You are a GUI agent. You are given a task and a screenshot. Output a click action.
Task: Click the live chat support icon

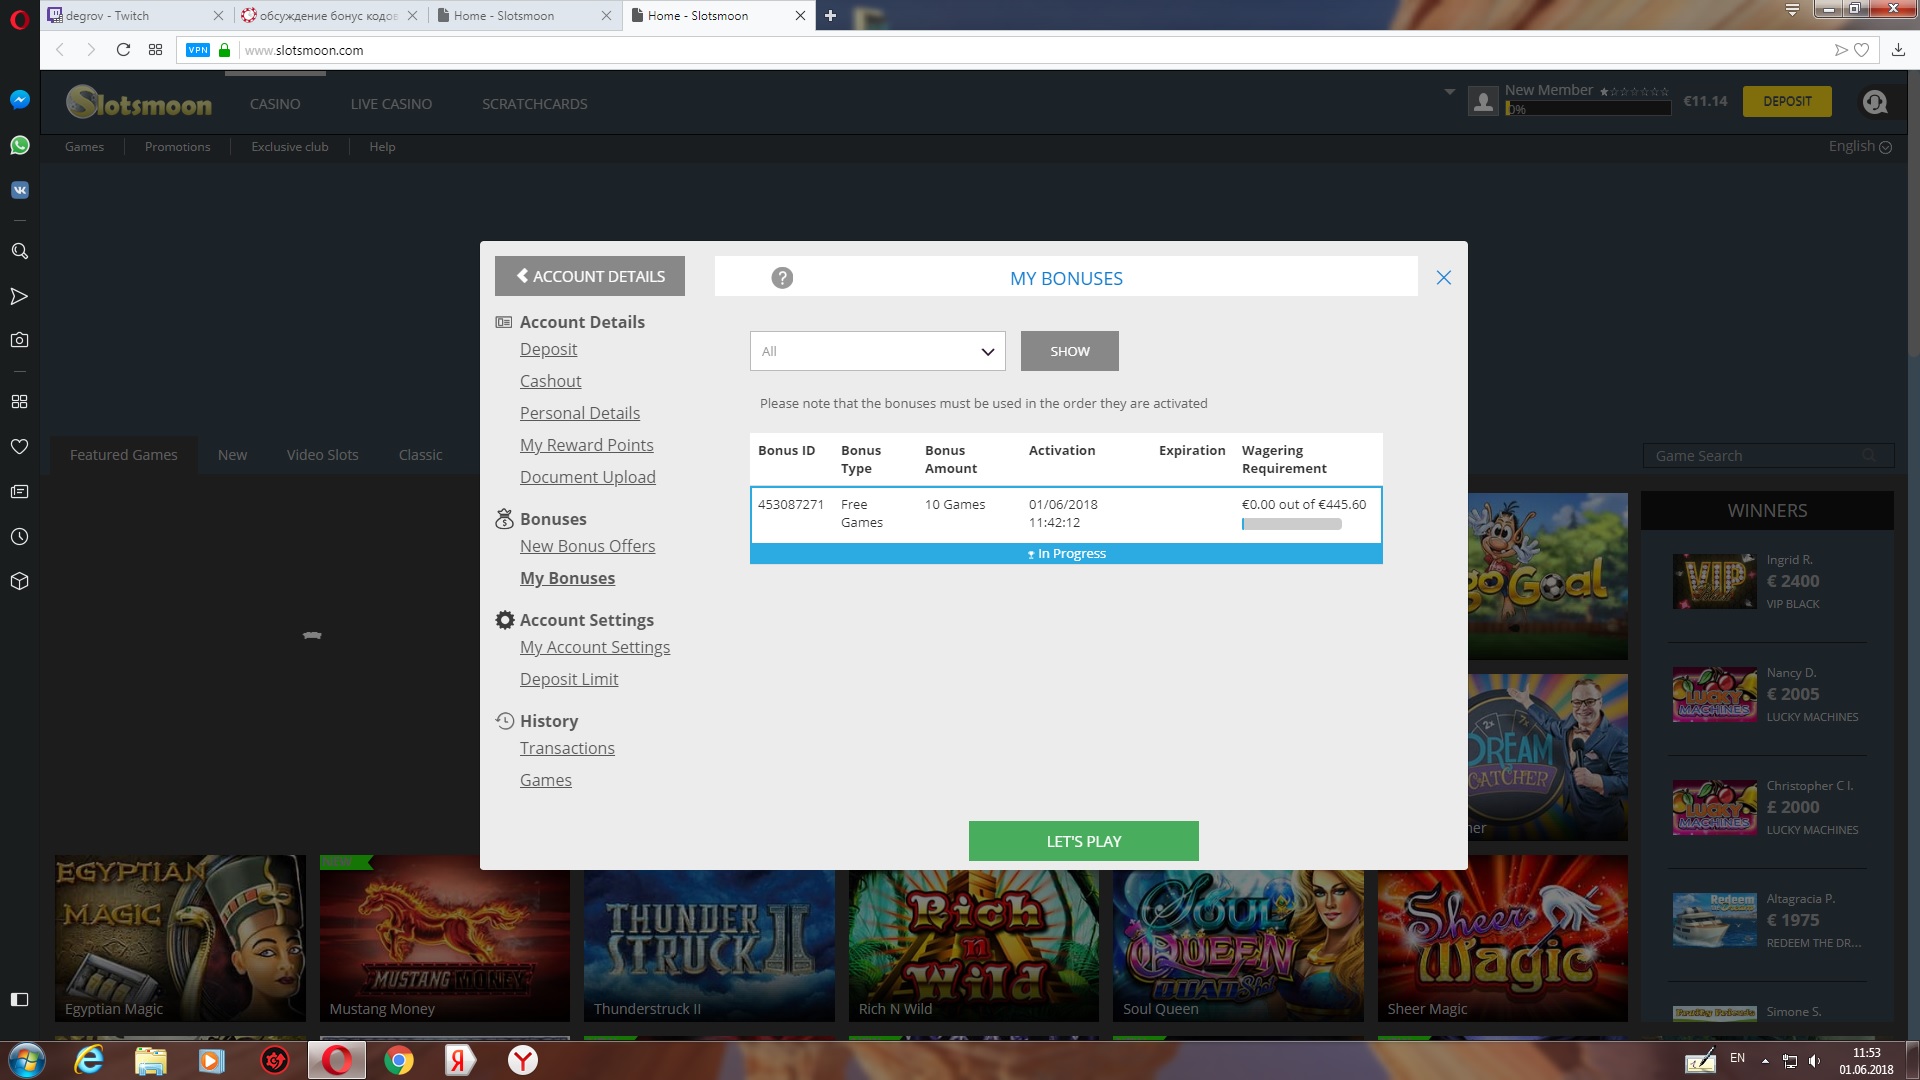(1874, 102)
